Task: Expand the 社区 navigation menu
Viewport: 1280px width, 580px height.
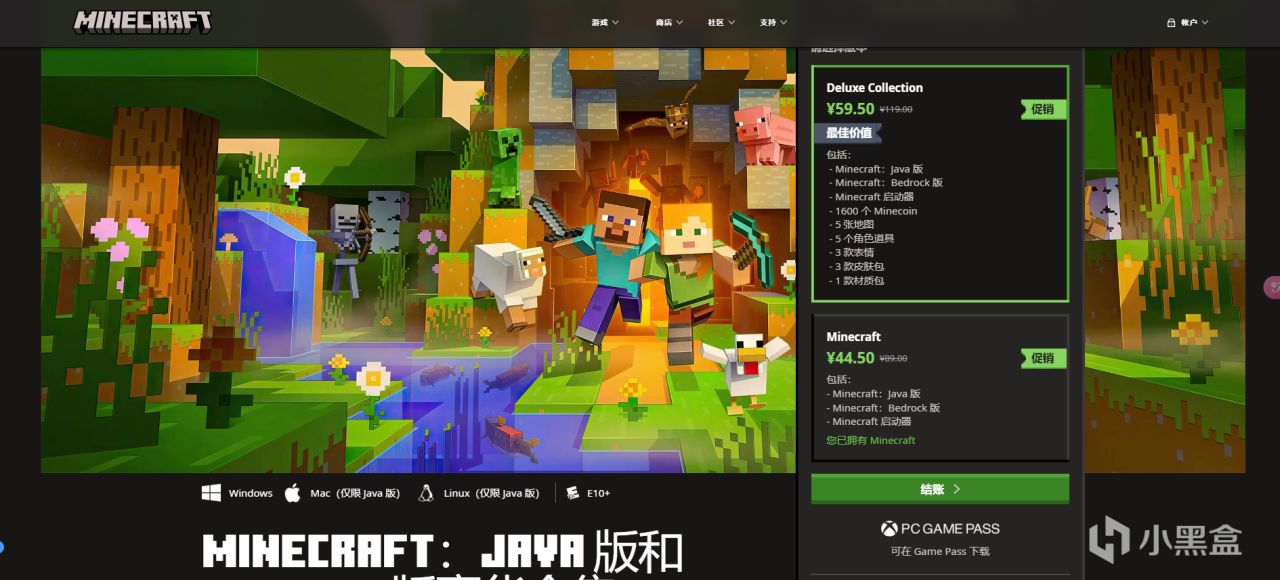Action: tap(721, 22)
